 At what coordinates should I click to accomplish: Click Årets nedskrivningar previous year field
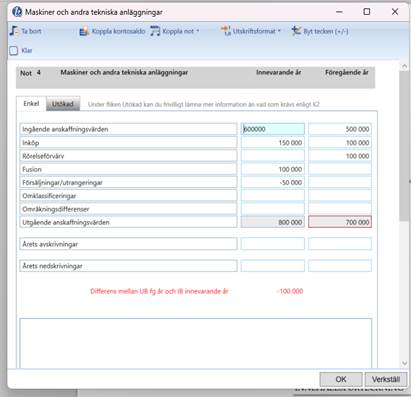point(340,266)
